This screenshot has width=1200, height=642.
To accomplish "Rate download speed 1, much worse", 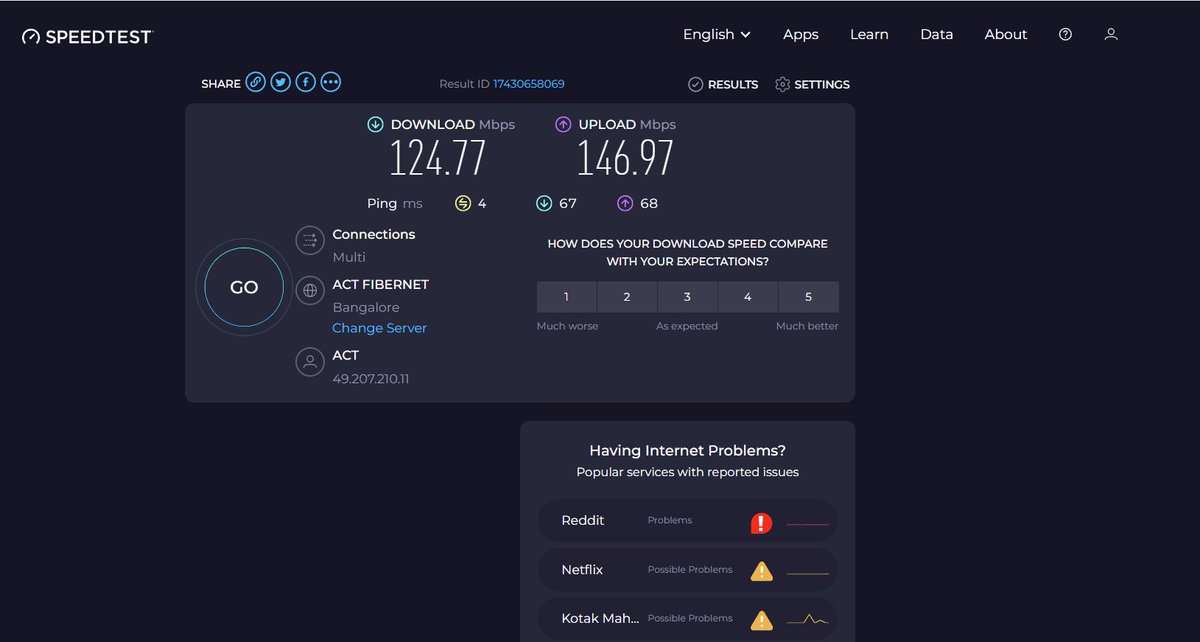I will point(567,297).
